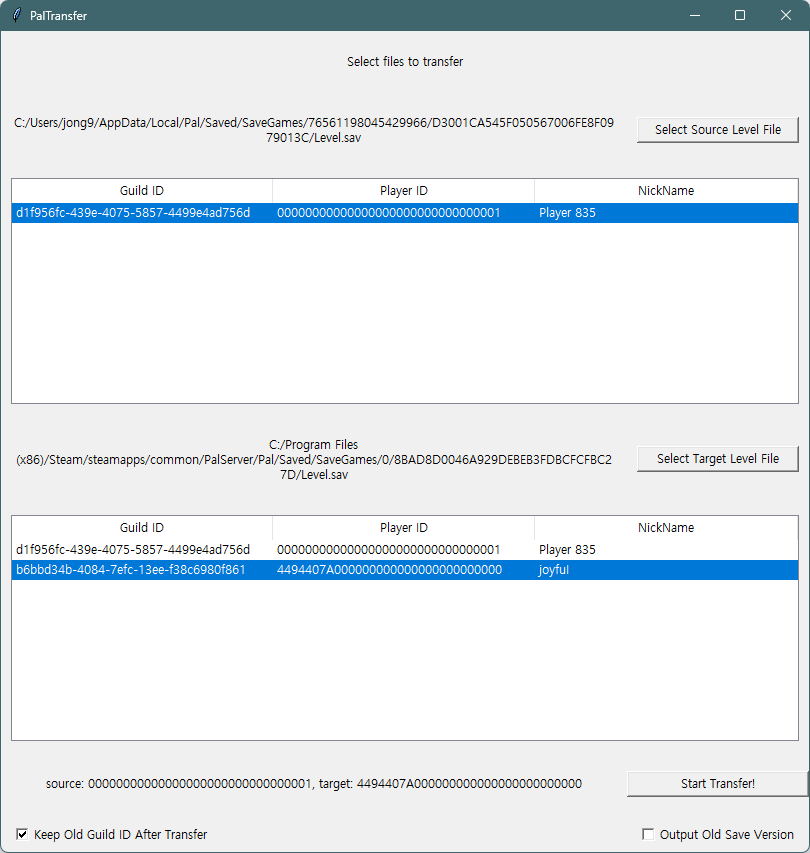810x853 pixels.
Task: Select the joyful player row in target table
Action: pos(405,570)
